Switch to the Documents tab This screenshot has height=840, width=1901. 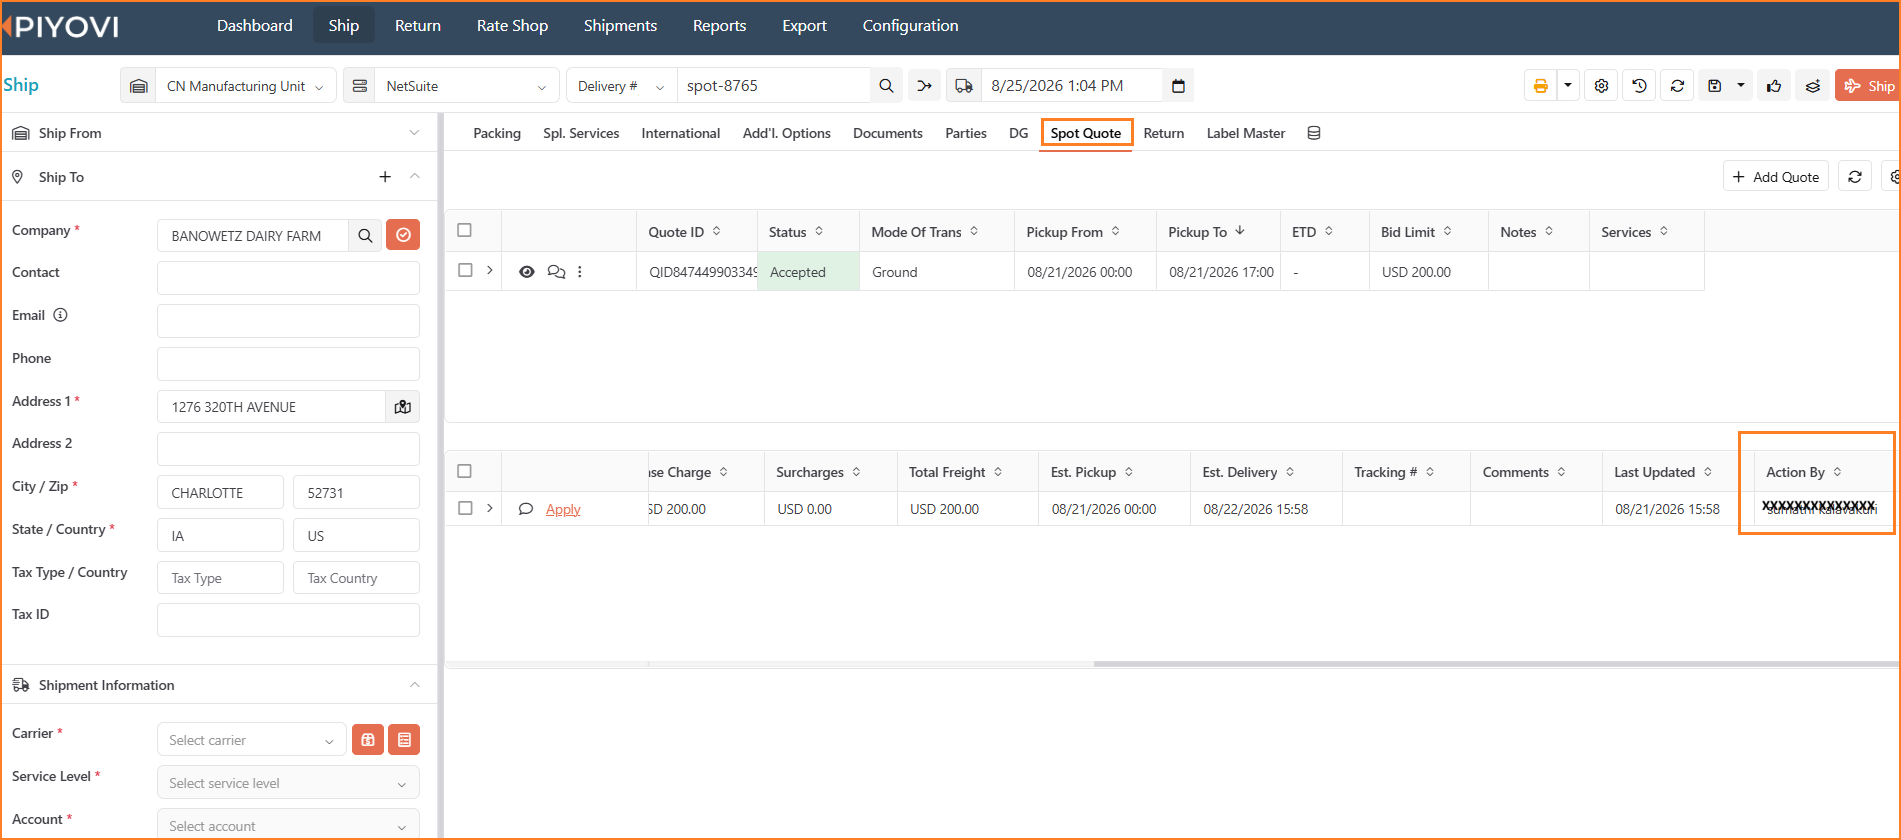click(888, 133)
